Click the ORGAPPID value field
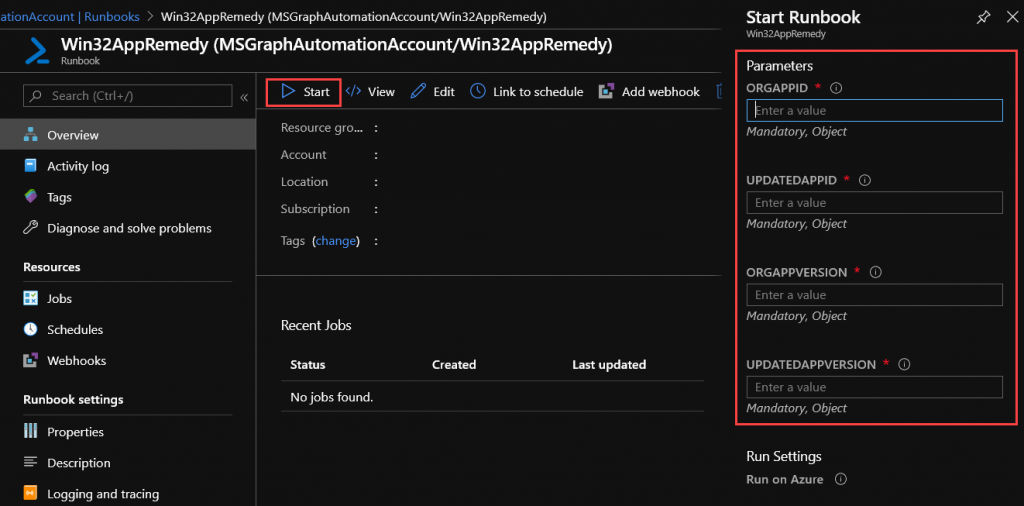The height and width of the screenshot is (506, 1024). [874, 110]
